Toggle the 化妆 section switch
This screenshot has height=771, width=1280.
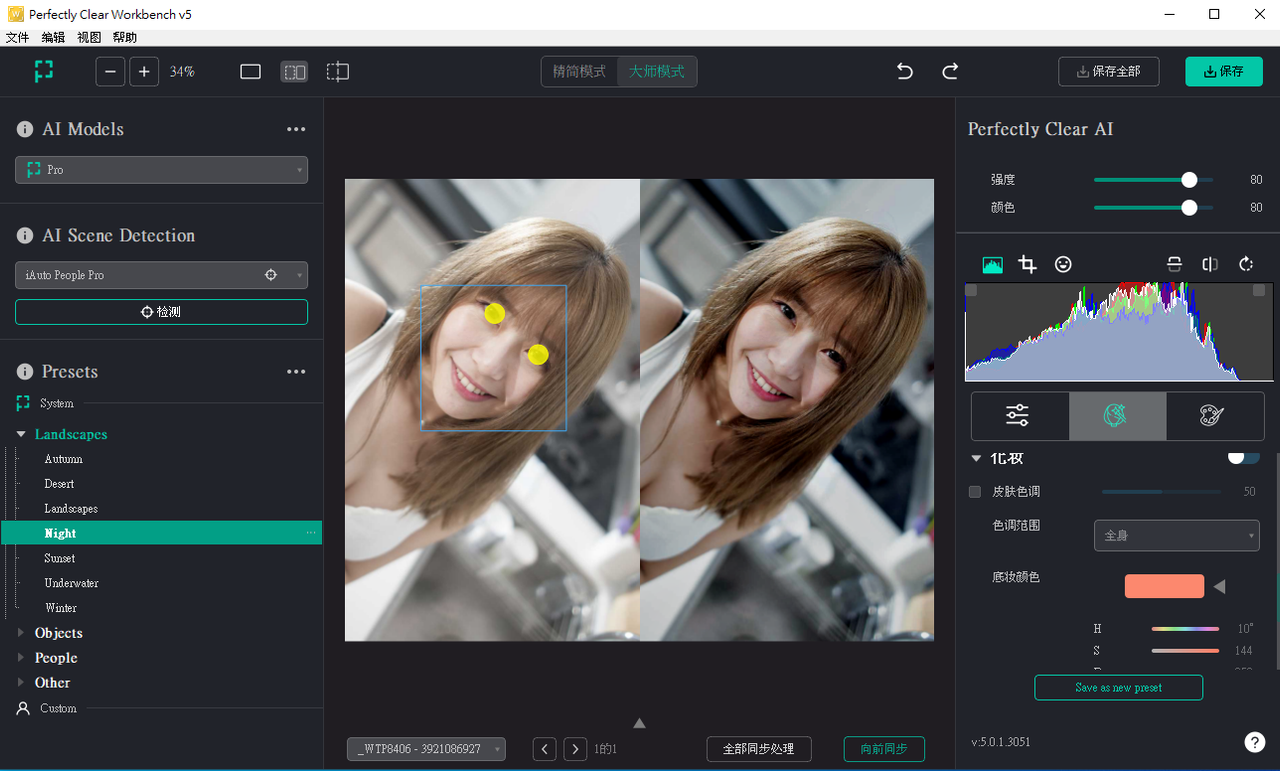[1243, 458]
